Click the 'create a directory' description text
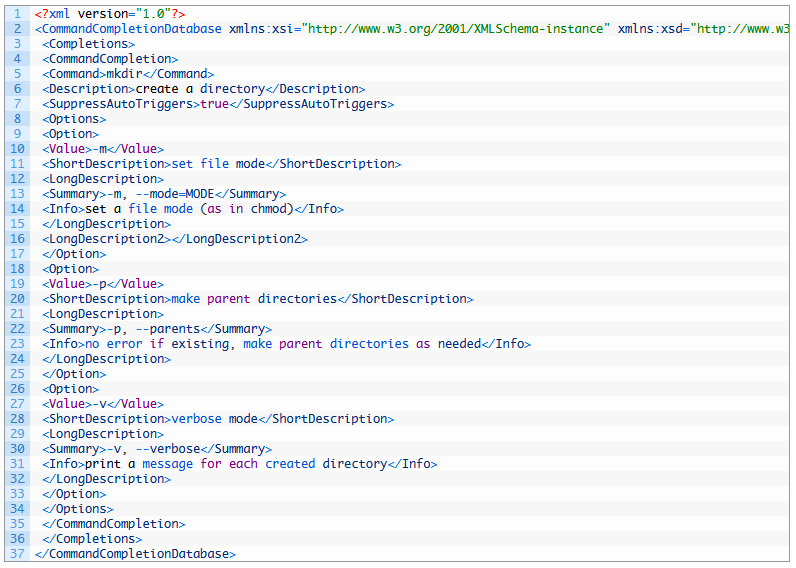 point(201,89)
